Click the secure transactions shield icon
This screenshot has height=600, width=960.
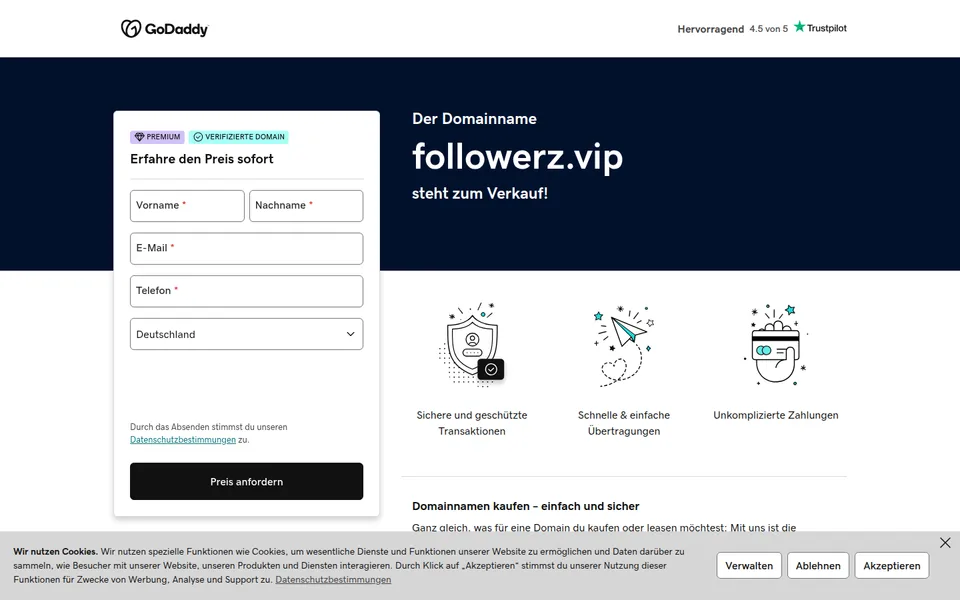coord(472,345)
